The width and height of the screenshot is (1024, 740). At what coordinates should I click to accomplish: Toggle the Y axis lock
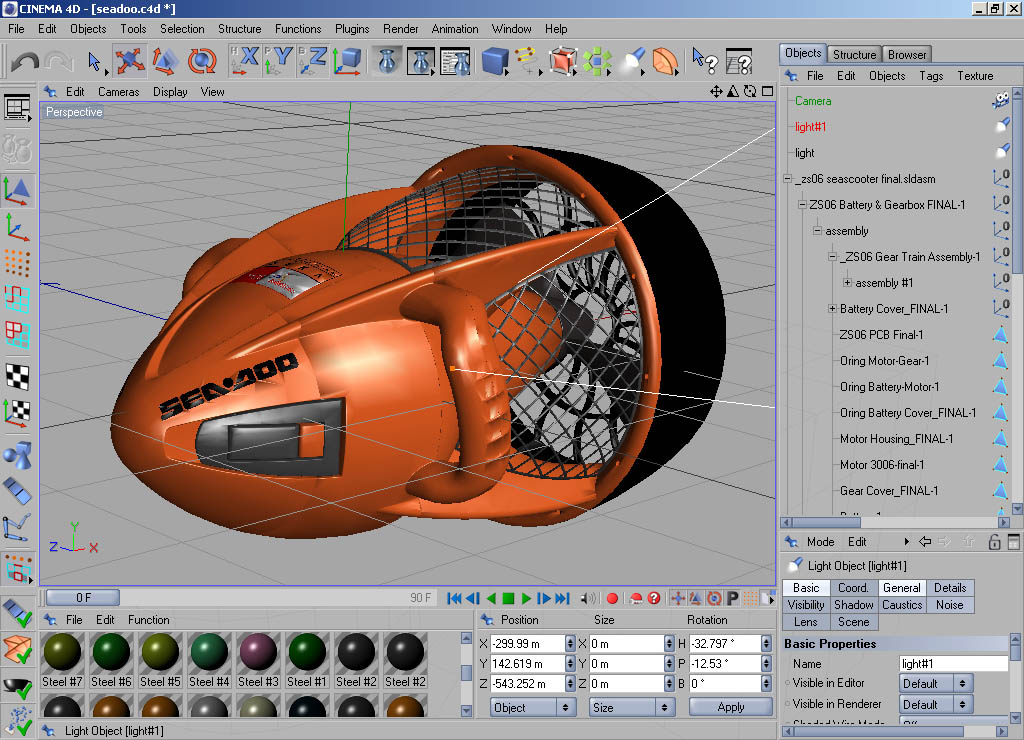[x=279, y=60]
